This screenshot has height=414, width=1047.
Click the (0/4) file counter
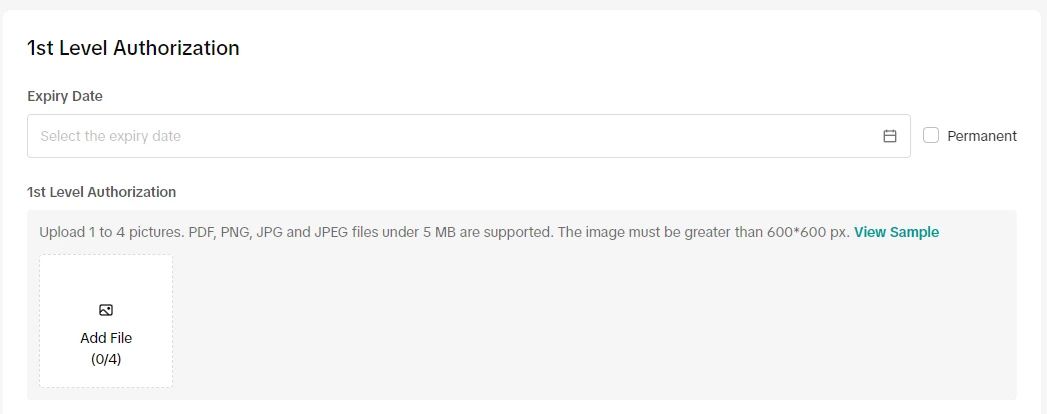[106, 358]
